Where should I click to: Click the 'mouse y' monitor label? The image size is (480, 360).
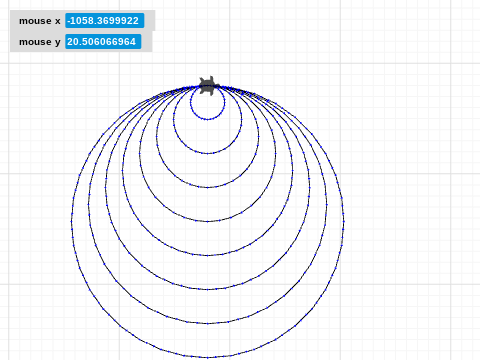[40, 42]
